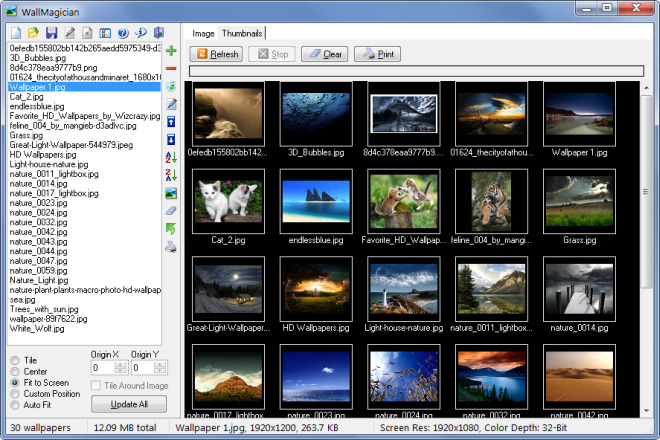Click the Update All button
Screen dimensions: 660x440
click(128, 404)
